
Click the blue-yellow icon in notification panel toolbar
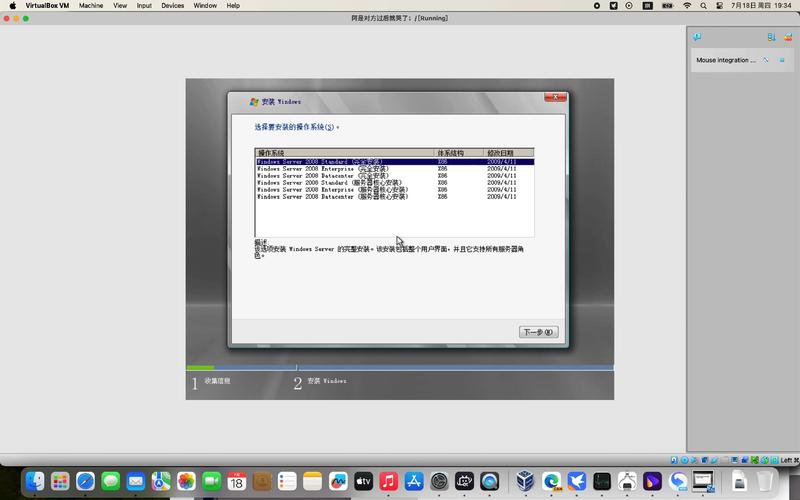pos(771,37)
